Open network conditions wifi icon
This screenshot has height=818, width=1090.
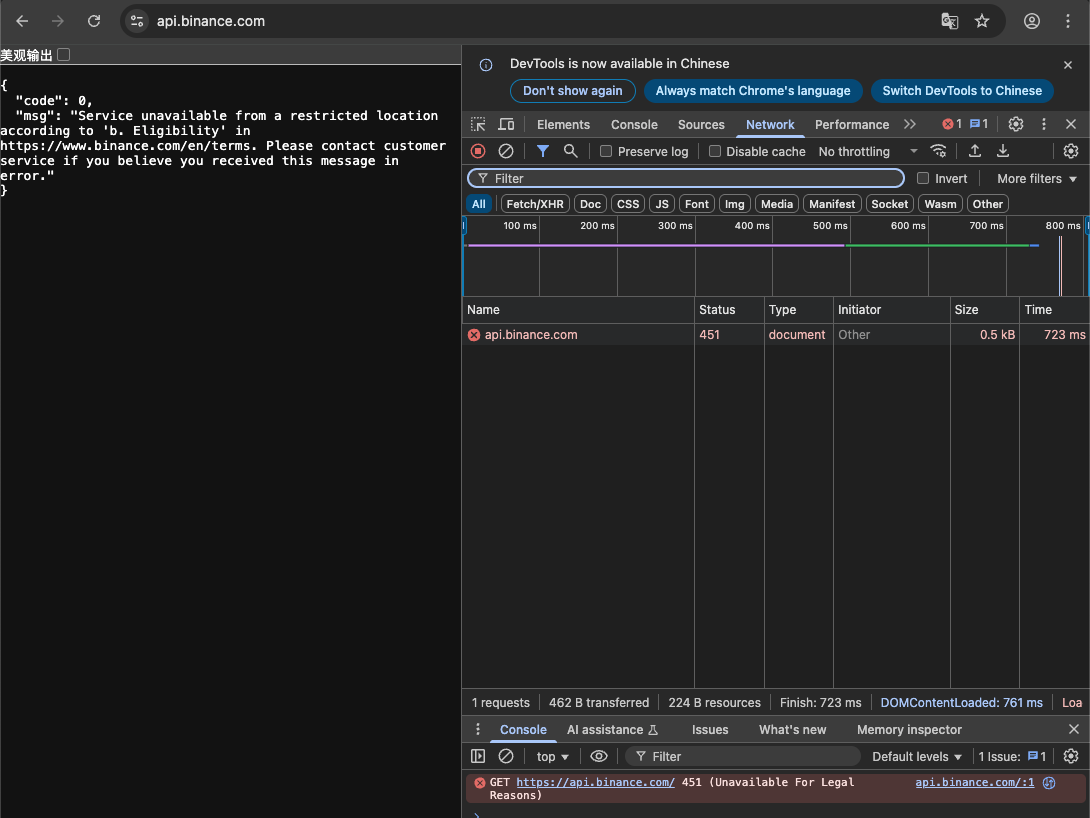point(938,151)
